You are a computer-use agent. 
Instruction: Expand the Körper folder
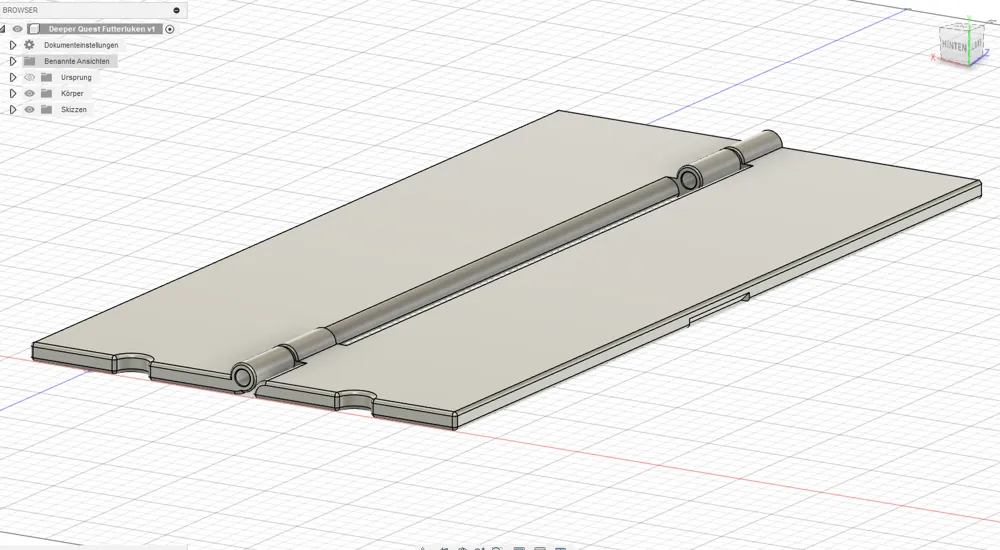[x=12, y=93]
